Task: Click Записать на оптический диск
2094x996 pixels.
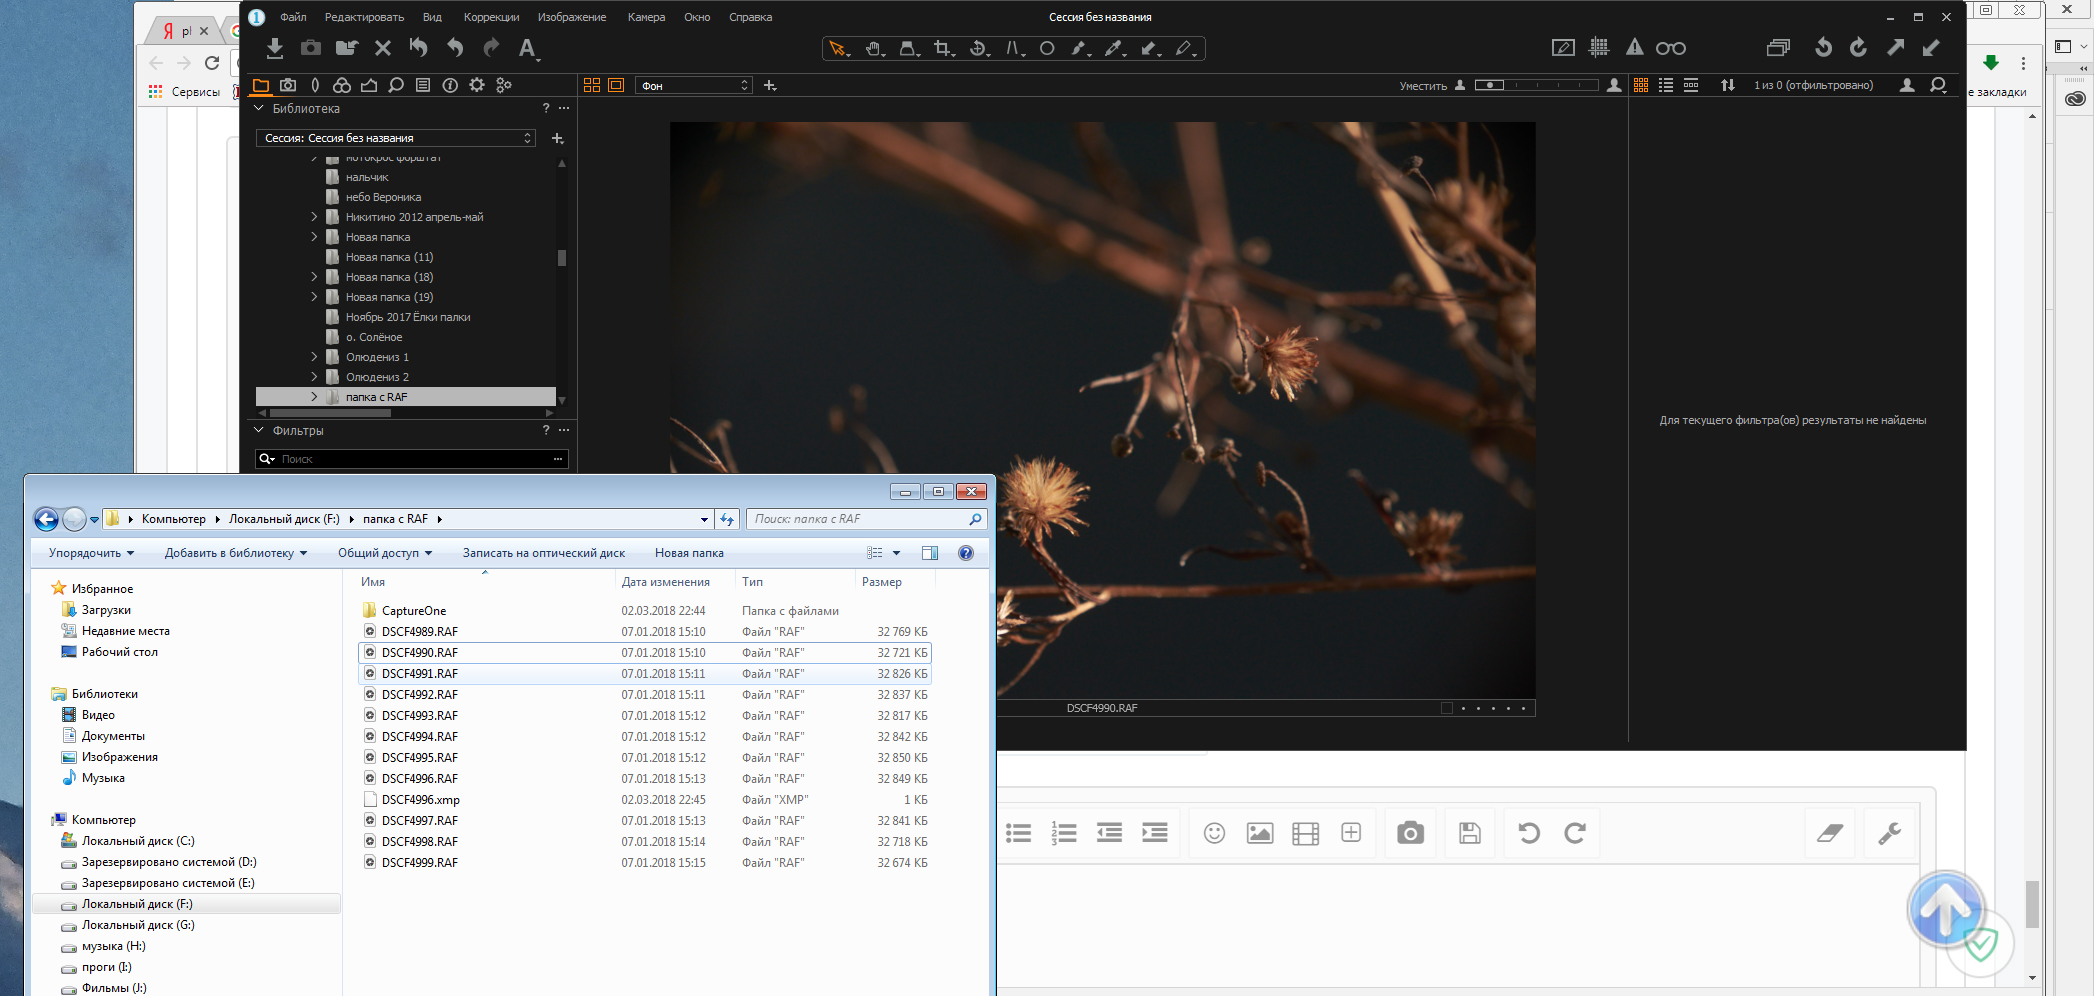Action: (543, 553)
